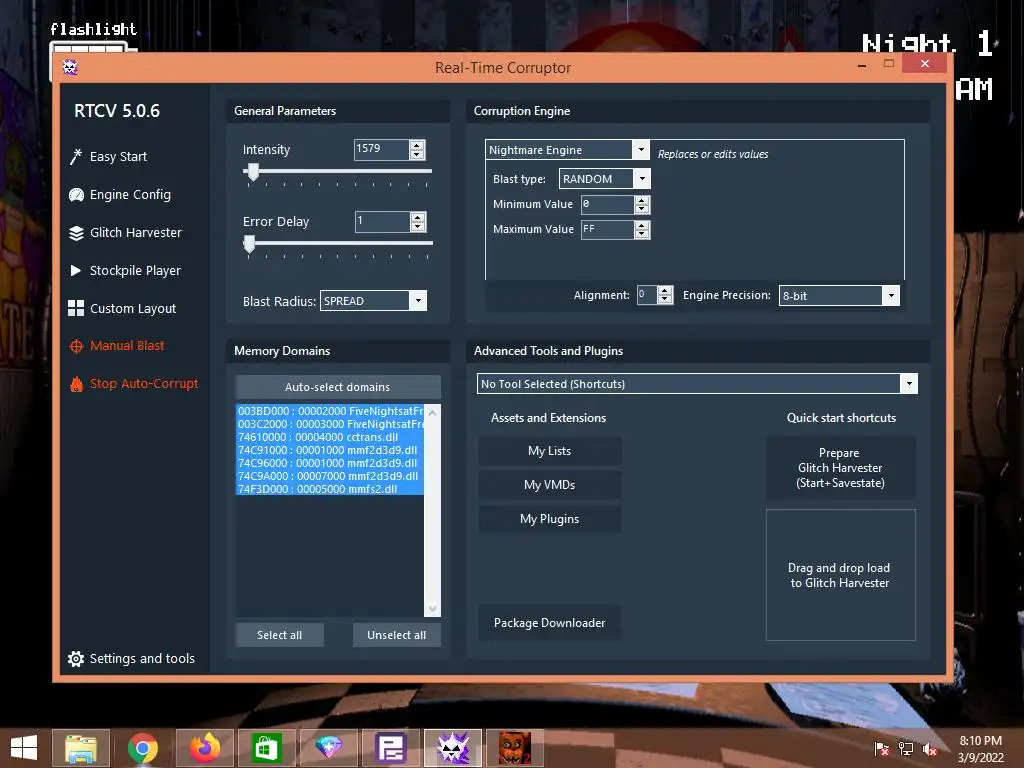Click the network tray icon
Image resolution: width=1024 pixels, height=768 pixels.
pos(906,749)
